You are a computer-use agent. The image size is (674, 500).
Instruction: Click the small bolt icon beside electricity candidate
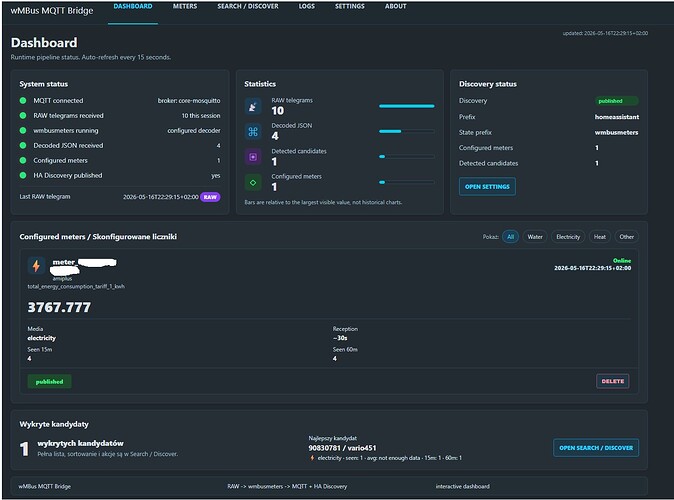pos(312,458)
